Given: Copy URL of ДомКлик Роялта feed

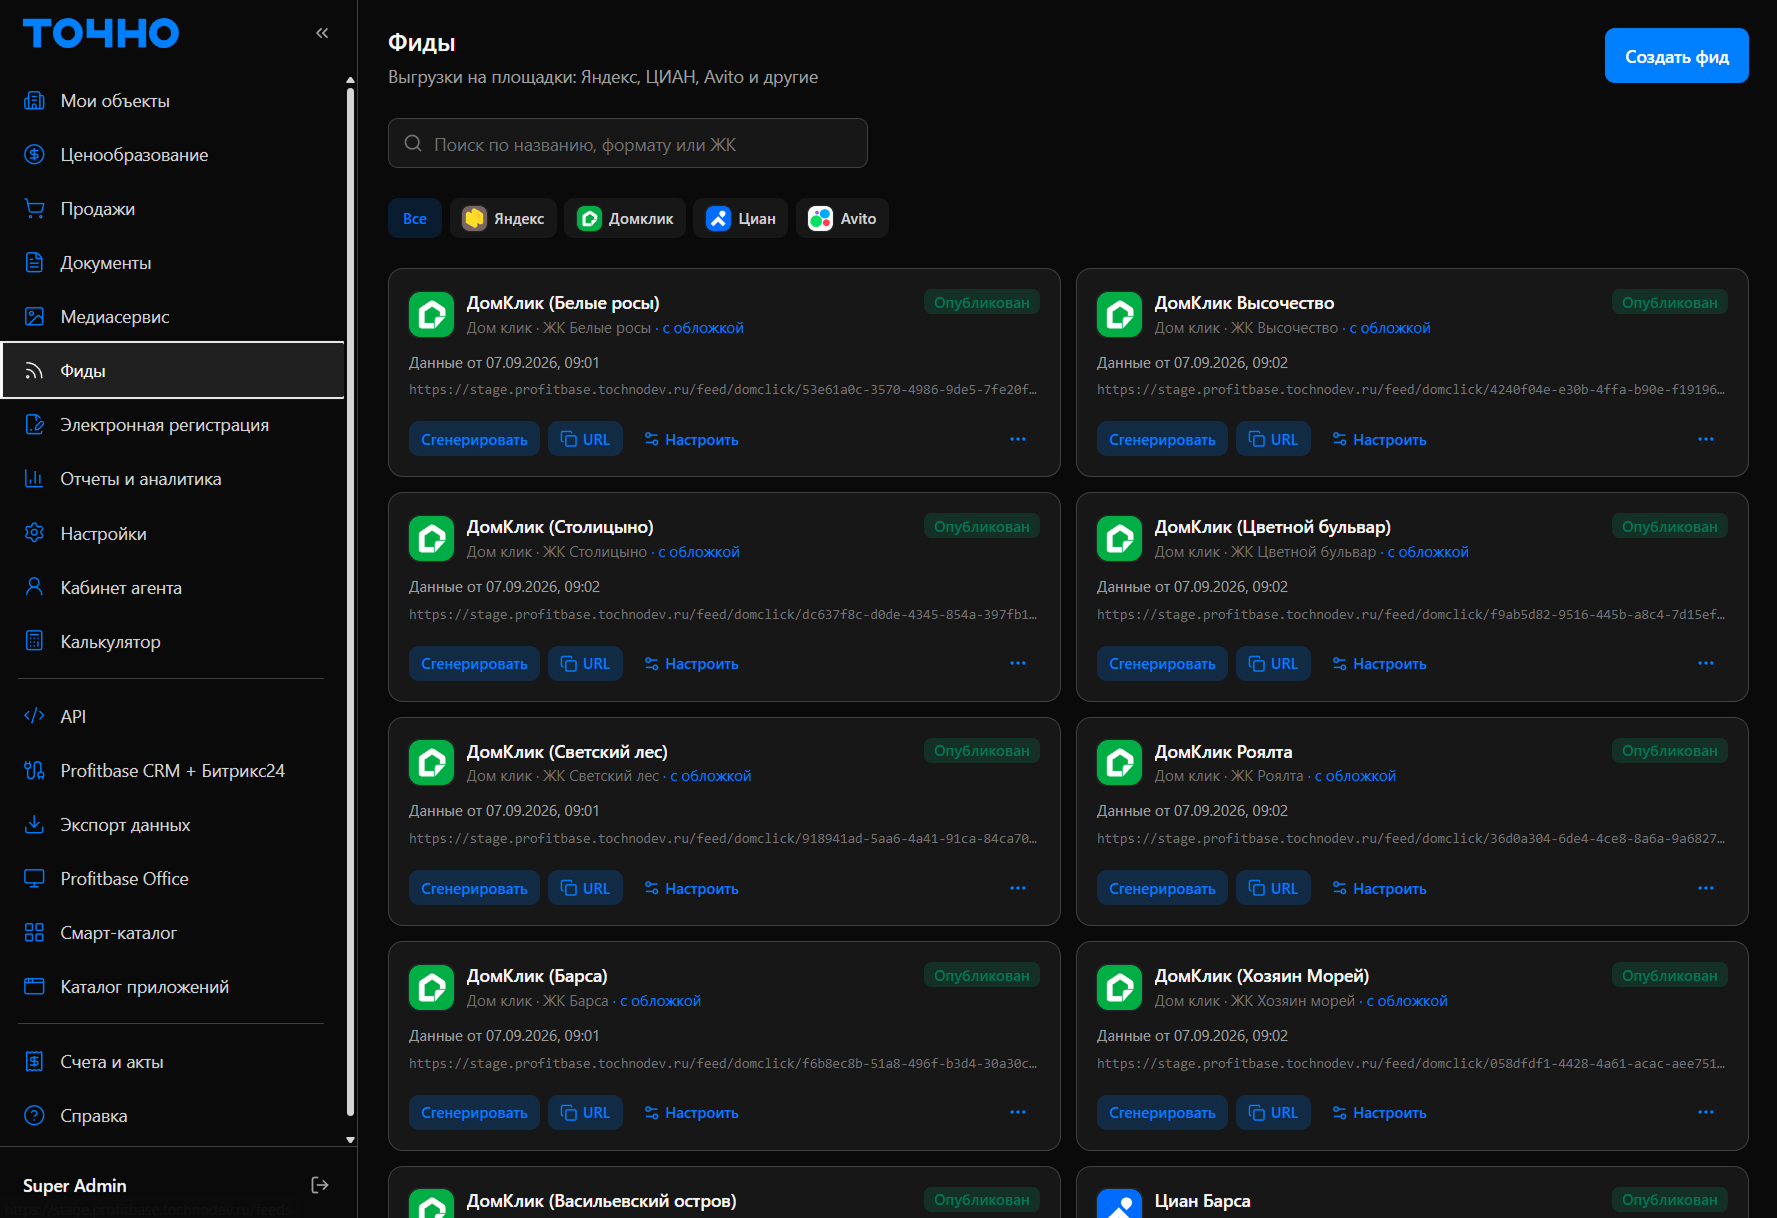Looking at the screenshot, I should [1273, 889].
